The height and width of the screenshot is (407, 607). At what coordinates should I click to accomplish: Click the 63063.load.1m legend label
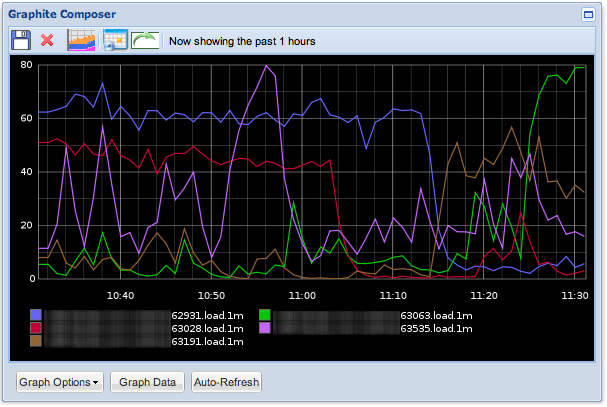[436, 315]
